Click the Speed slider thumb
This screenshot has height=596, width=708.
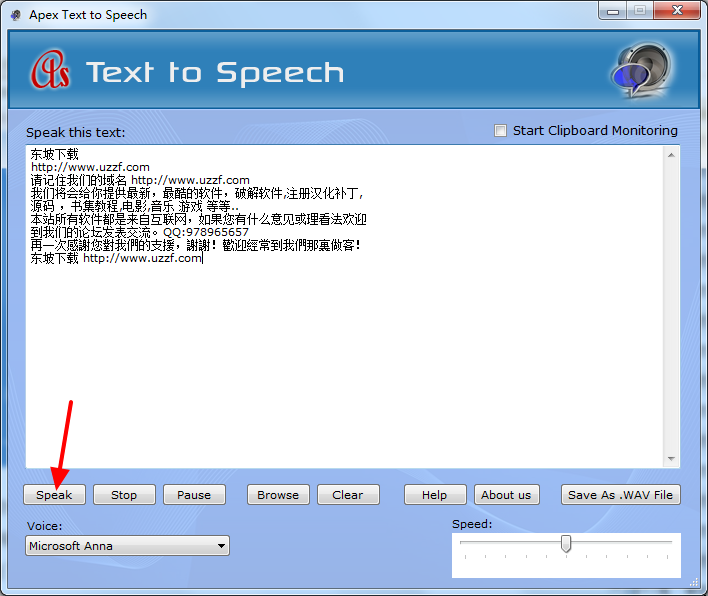566,543
